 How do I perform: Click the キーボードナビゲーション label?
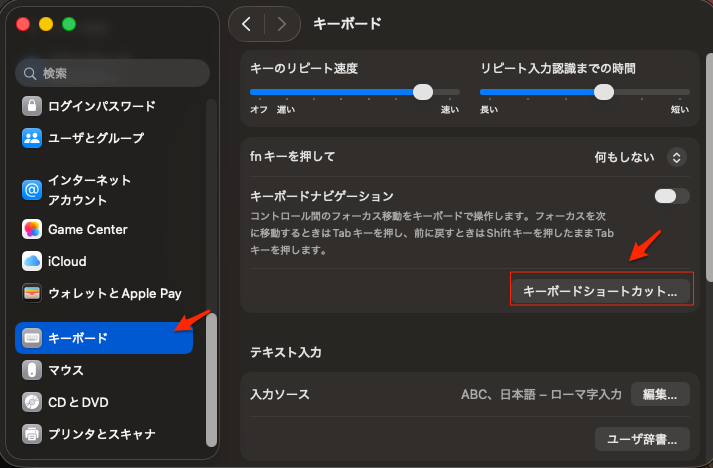(x=322, y=196)
